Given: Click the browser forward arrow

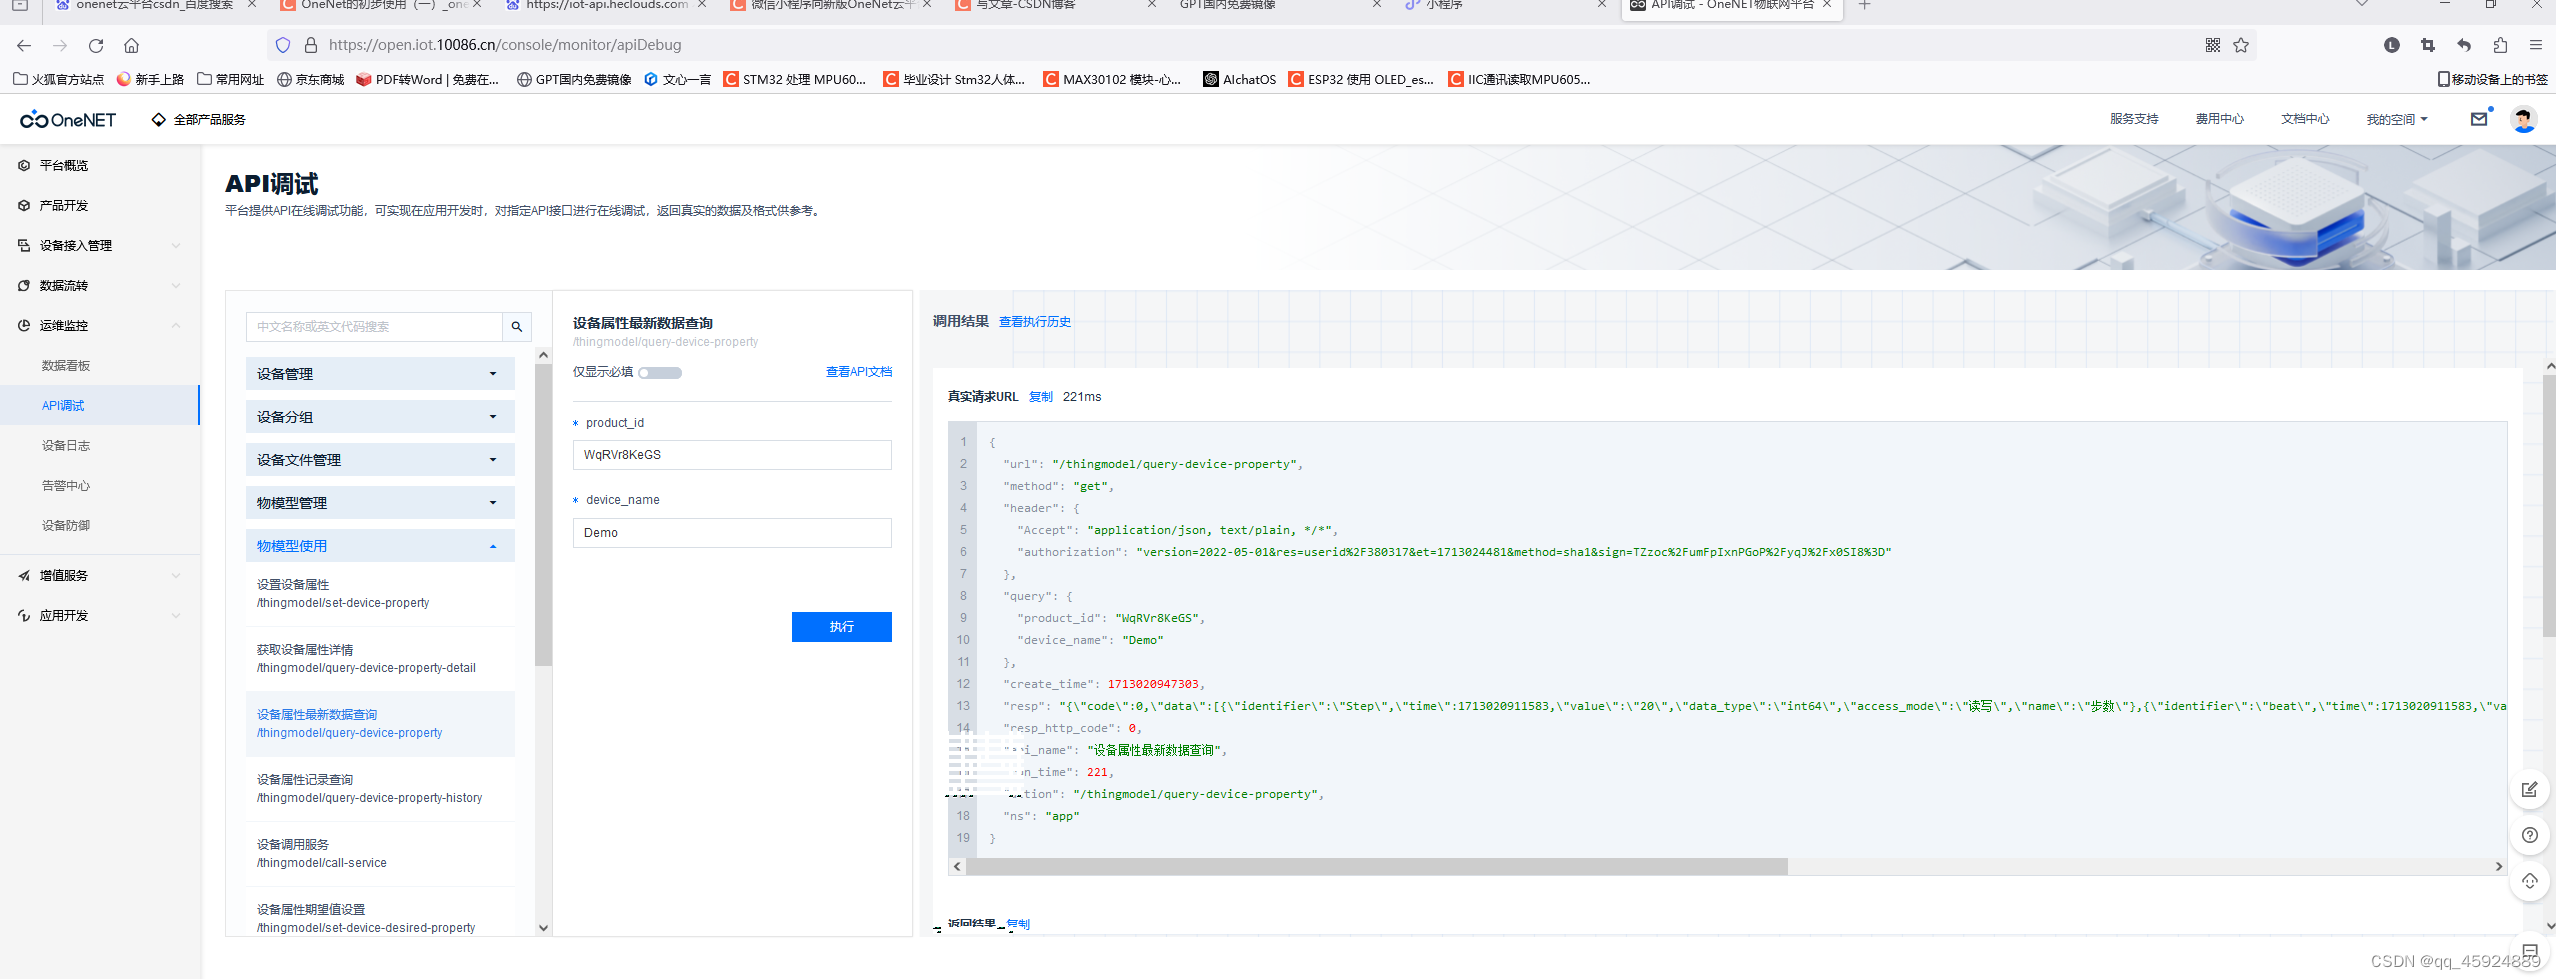Looking at the screenshot, I should [x=60, y=45].
